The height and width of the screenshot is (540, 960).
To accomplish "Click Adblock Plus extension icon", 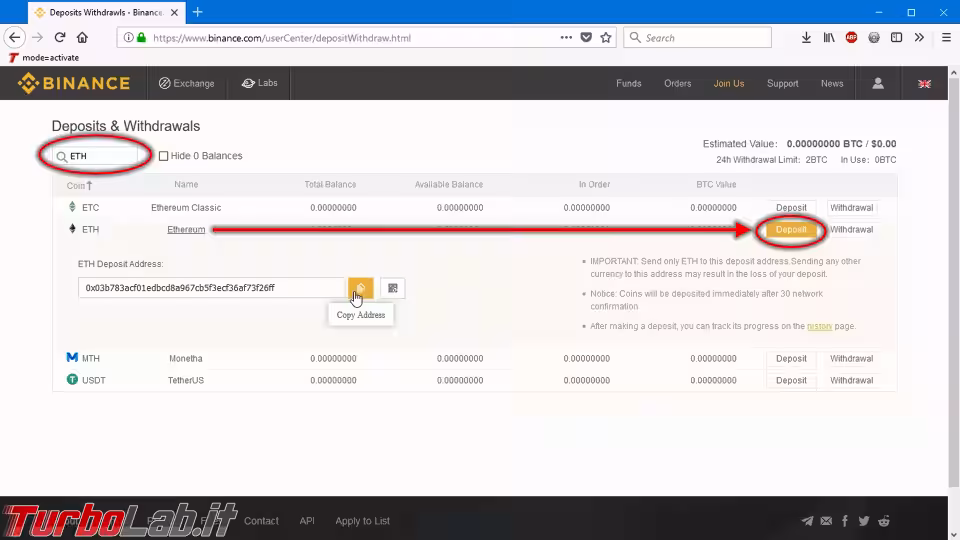I will click(x=851, y=37).
